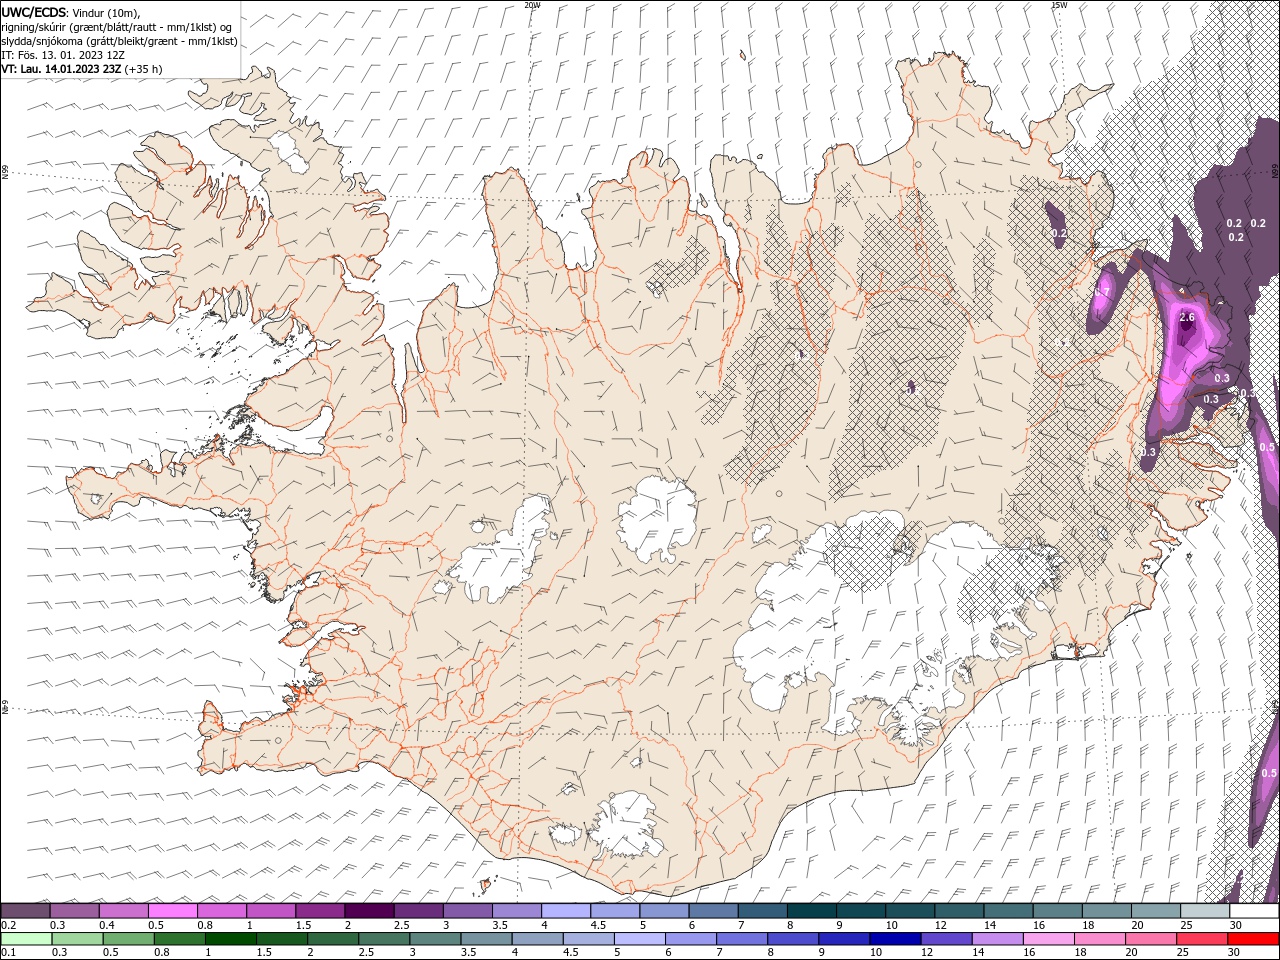Click the 'VT: Lau. 14.01.2023 23Z (+35 h)' line
The image size is (1280, 960).
click(82, 69)
